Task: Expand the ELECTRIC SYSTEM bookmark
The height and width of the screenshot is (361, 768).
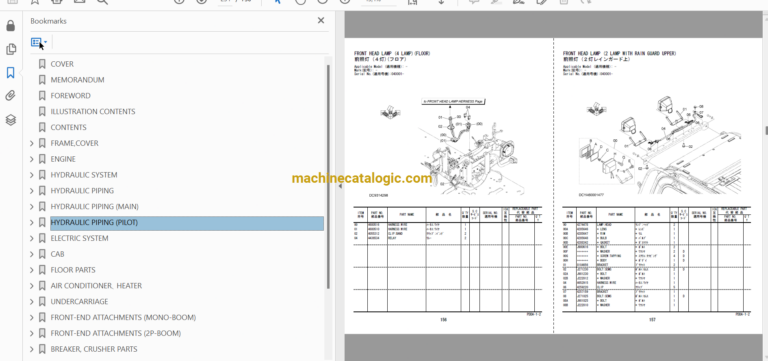Action: click(x=32, y=239)
